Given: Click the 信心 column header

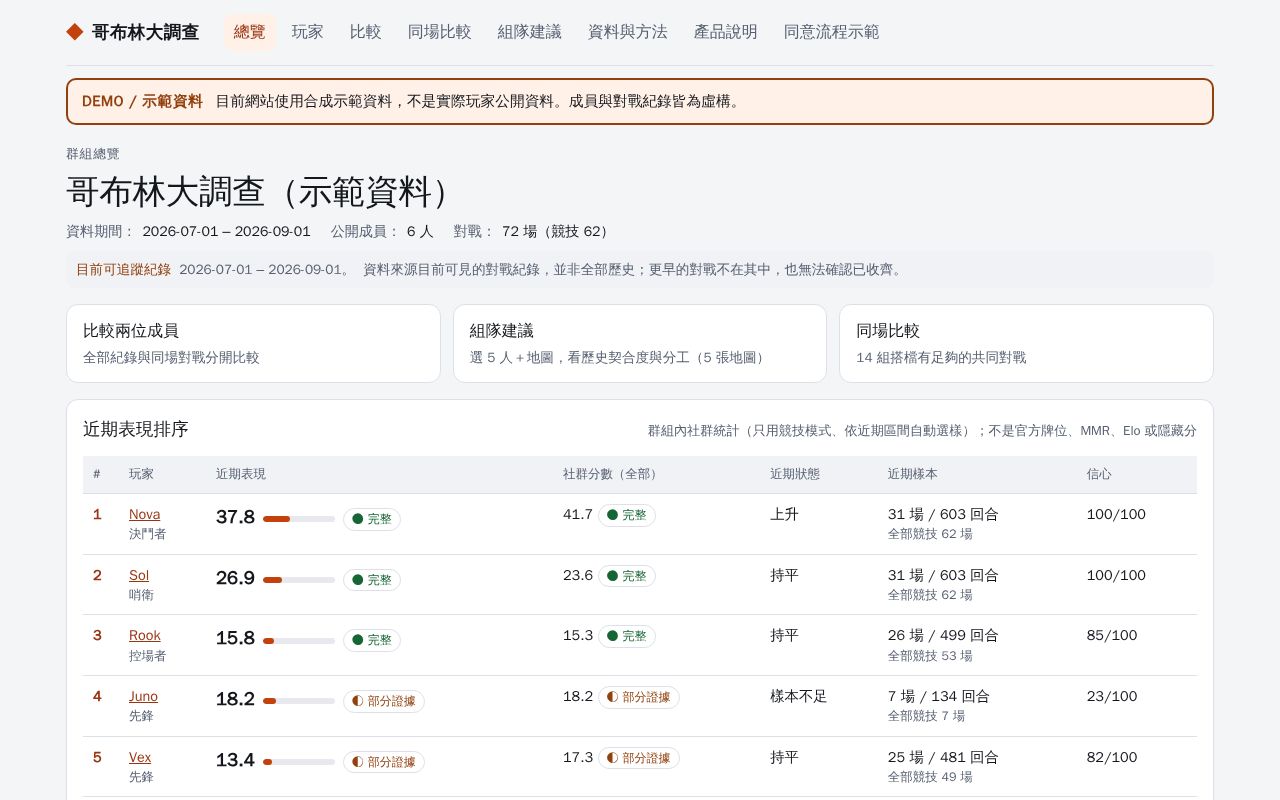Looking at the screenshot, I should point(1099,474).
